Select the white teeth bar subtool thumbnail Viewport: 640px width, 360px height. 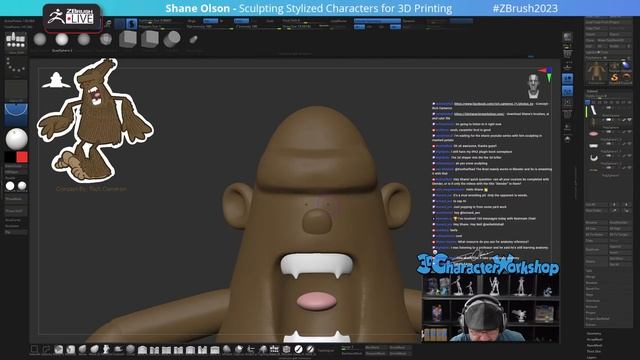coord(593,146)
